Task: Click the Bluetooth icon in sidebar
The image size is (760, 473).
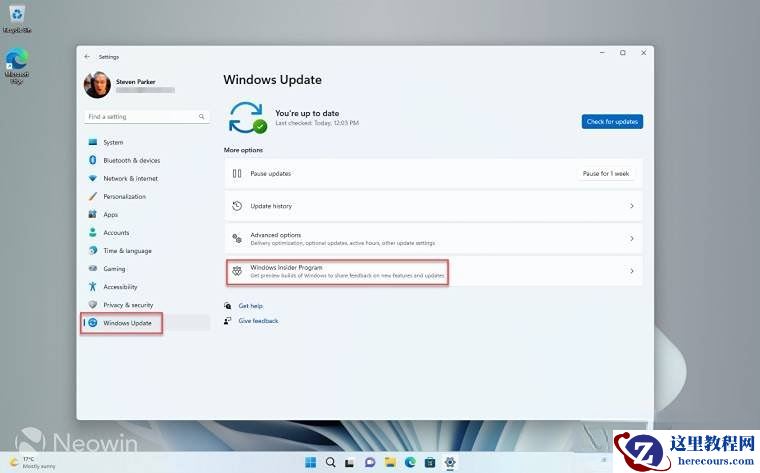Action: pyautogui.click(x=93, y=160)
